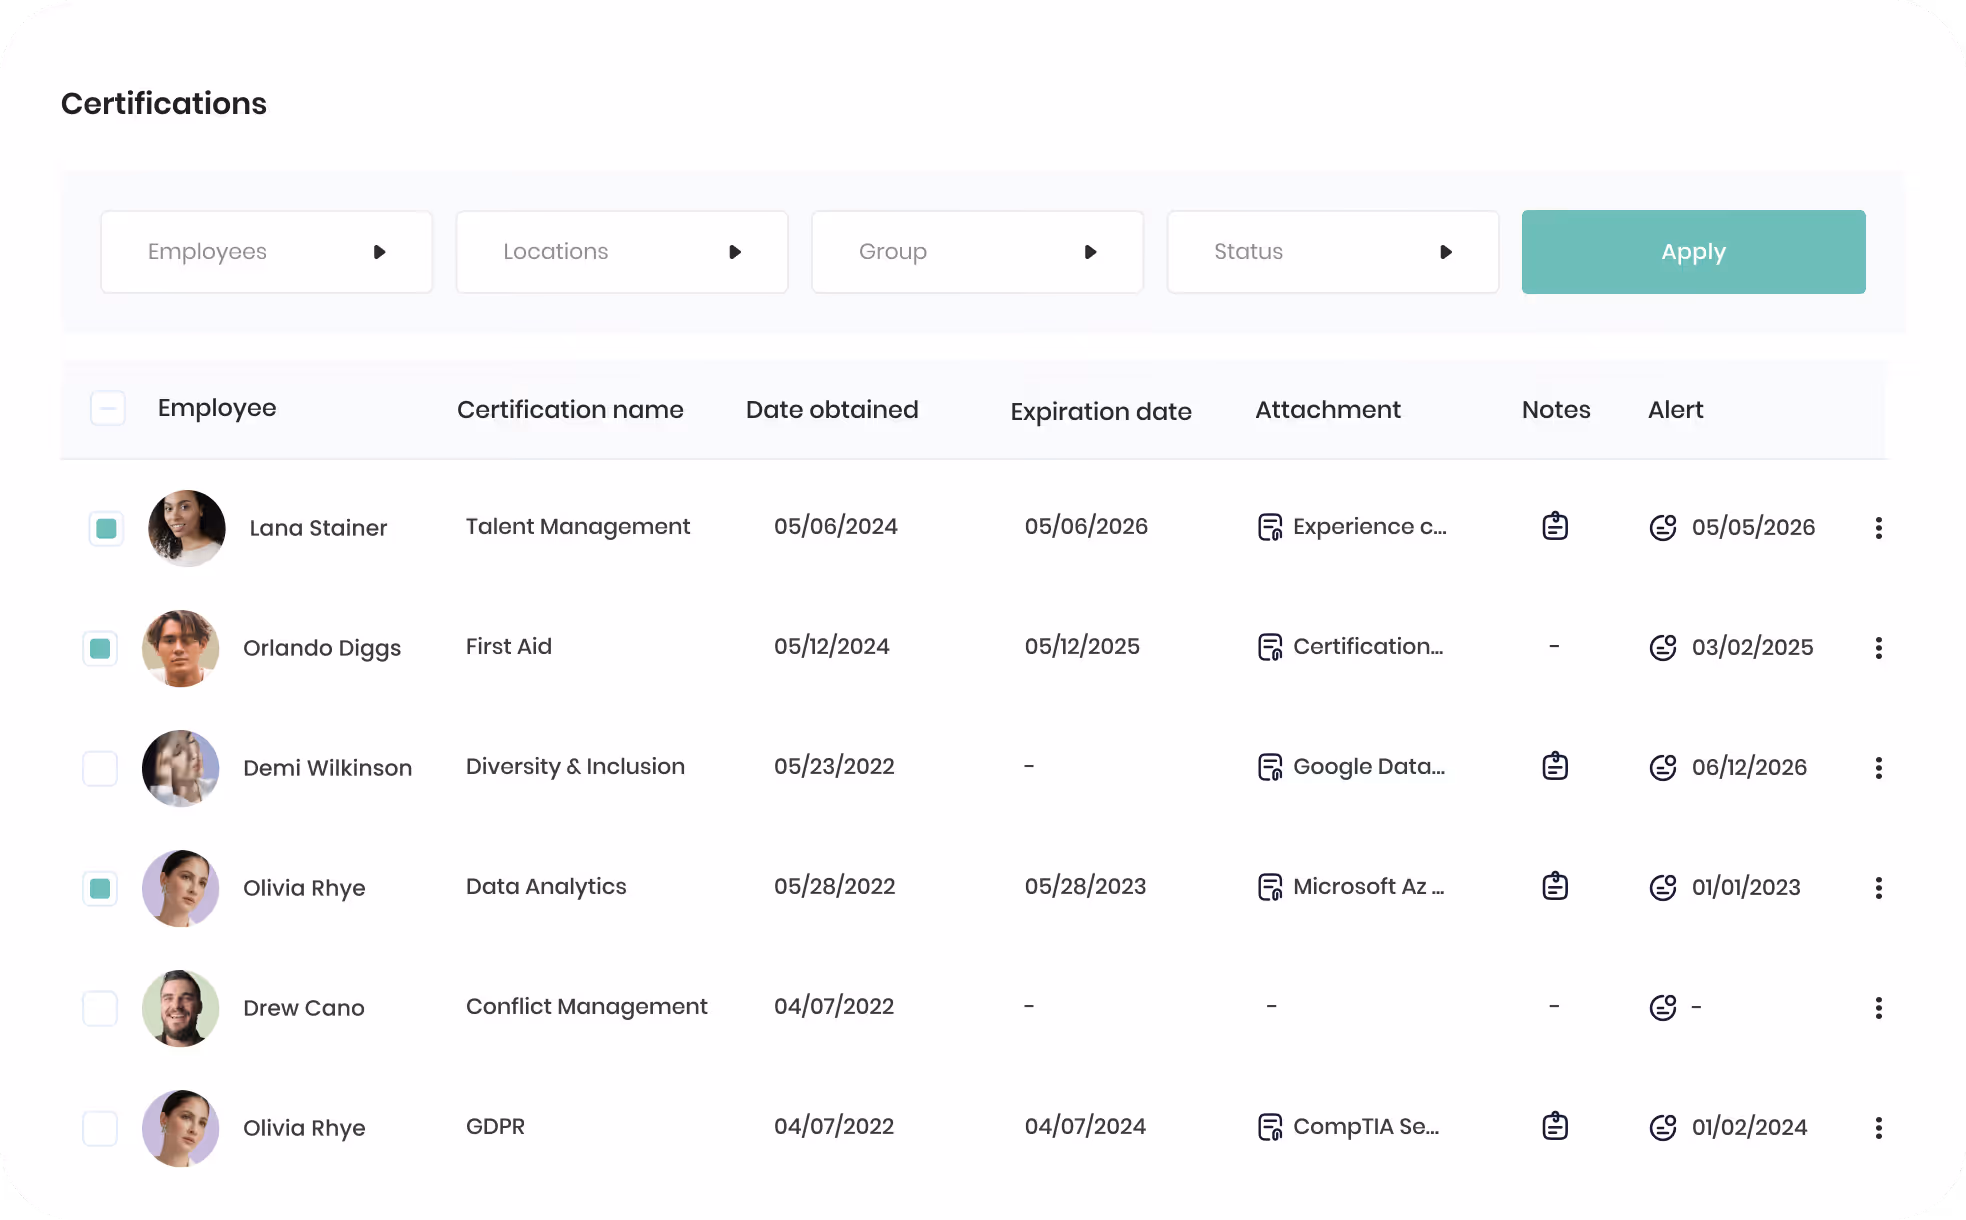Open the Microsoft Az attachment icon
The height and width of the screenshot is (1220, 1966).
point(1270,887)
